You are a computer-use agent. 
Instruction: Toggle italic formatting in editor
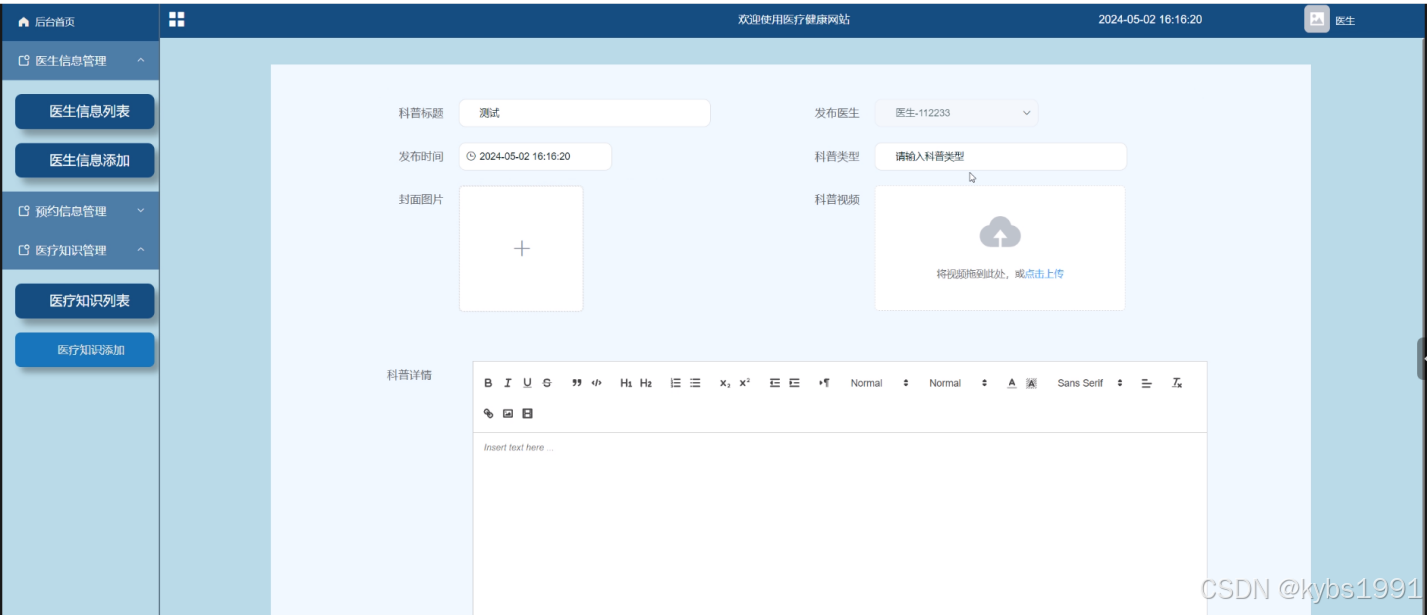click(508, 383)
